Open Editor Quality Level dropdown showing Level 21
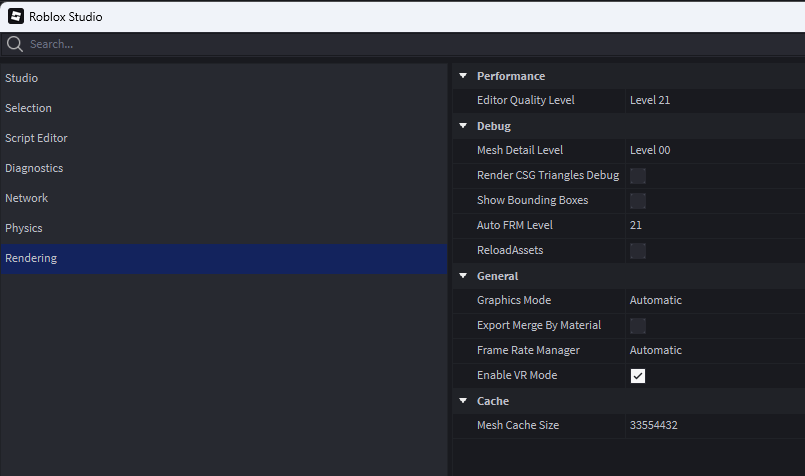 pos(715,100)
